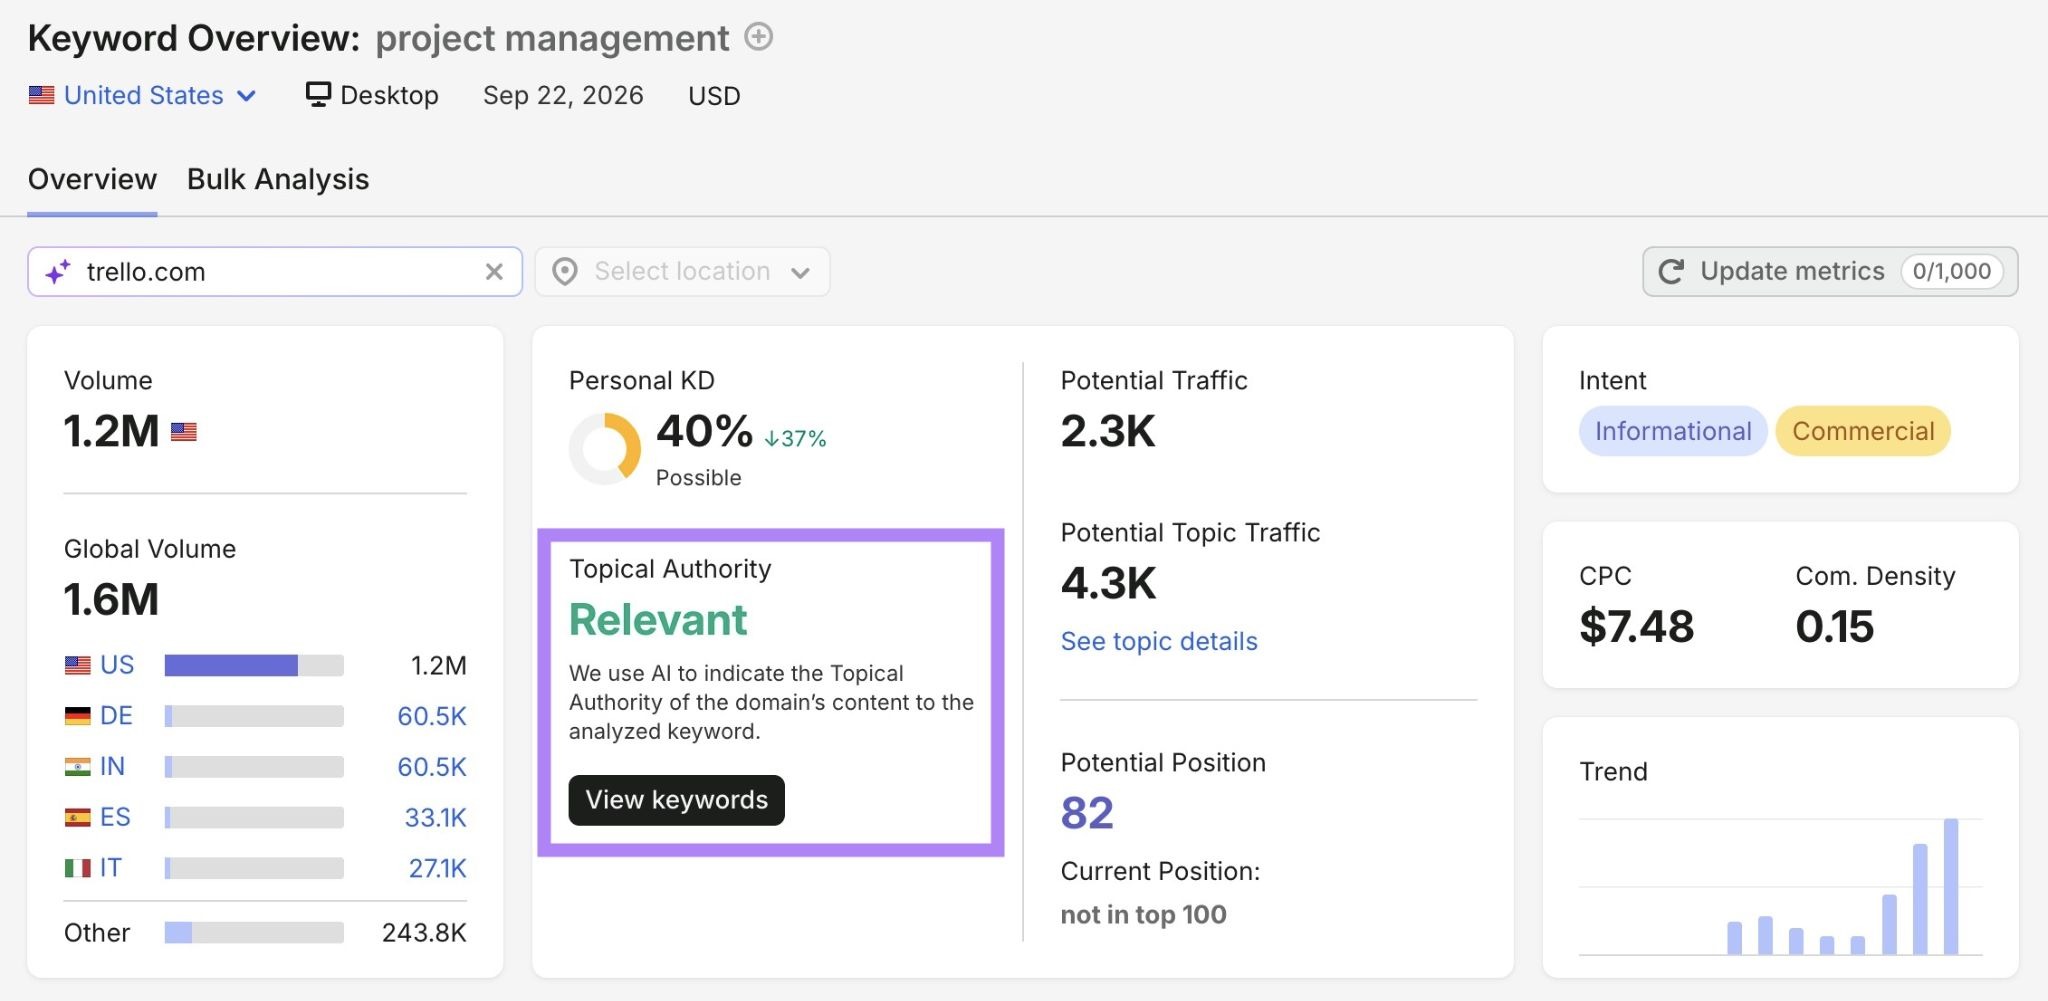
Task: Click the IN country link
Action: tap(112, 766)
